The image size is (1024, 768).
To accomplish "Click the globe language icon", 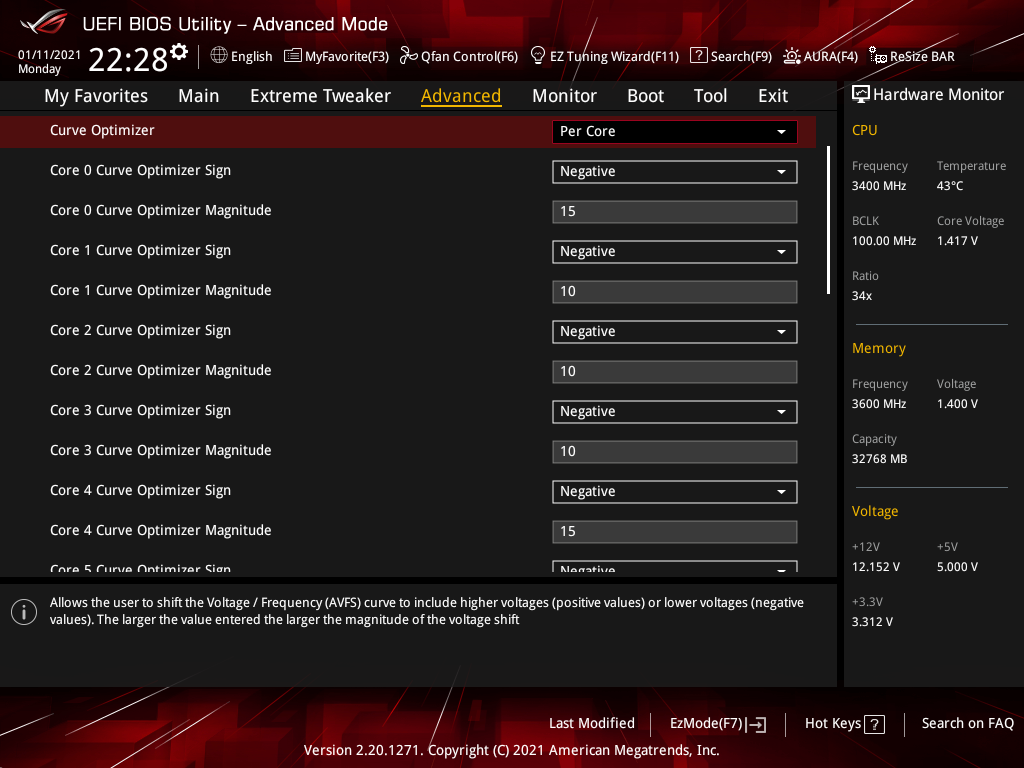I will (x=219, y=56).
